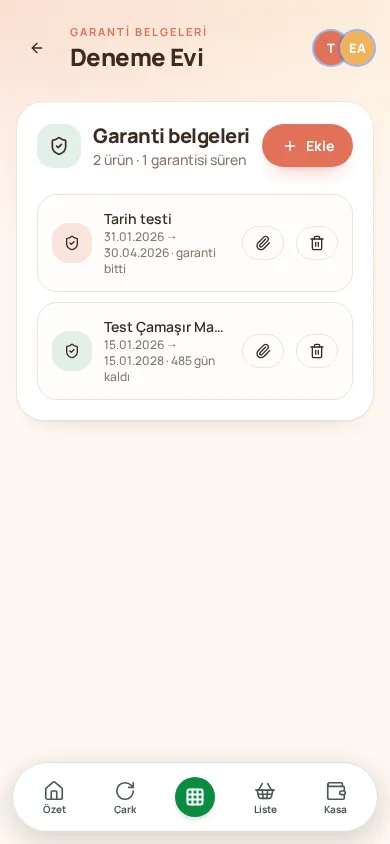Delete the Tarih testi warranty
The width and height of the screenshot is (390, 844).
point(317,243)
